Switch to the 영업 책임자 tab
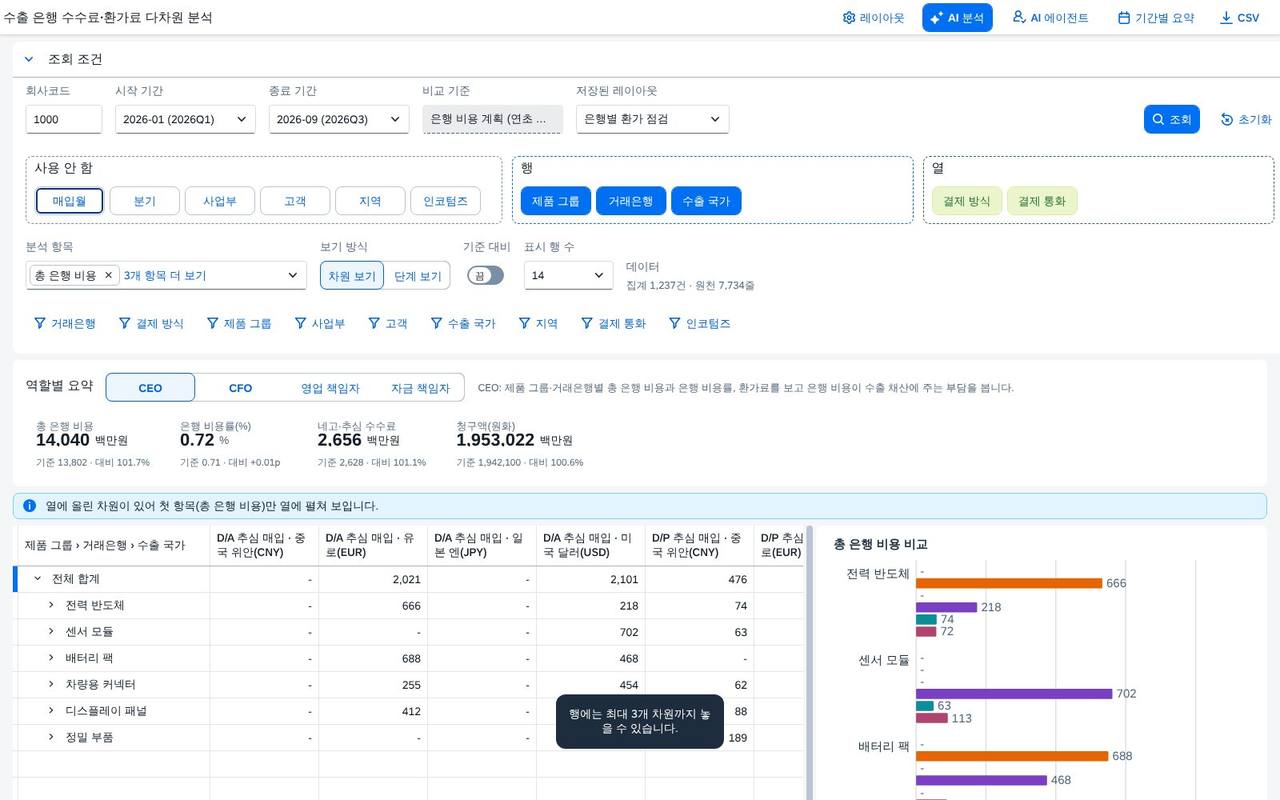Screen dimensions: 1280x800 click(330, 388)
